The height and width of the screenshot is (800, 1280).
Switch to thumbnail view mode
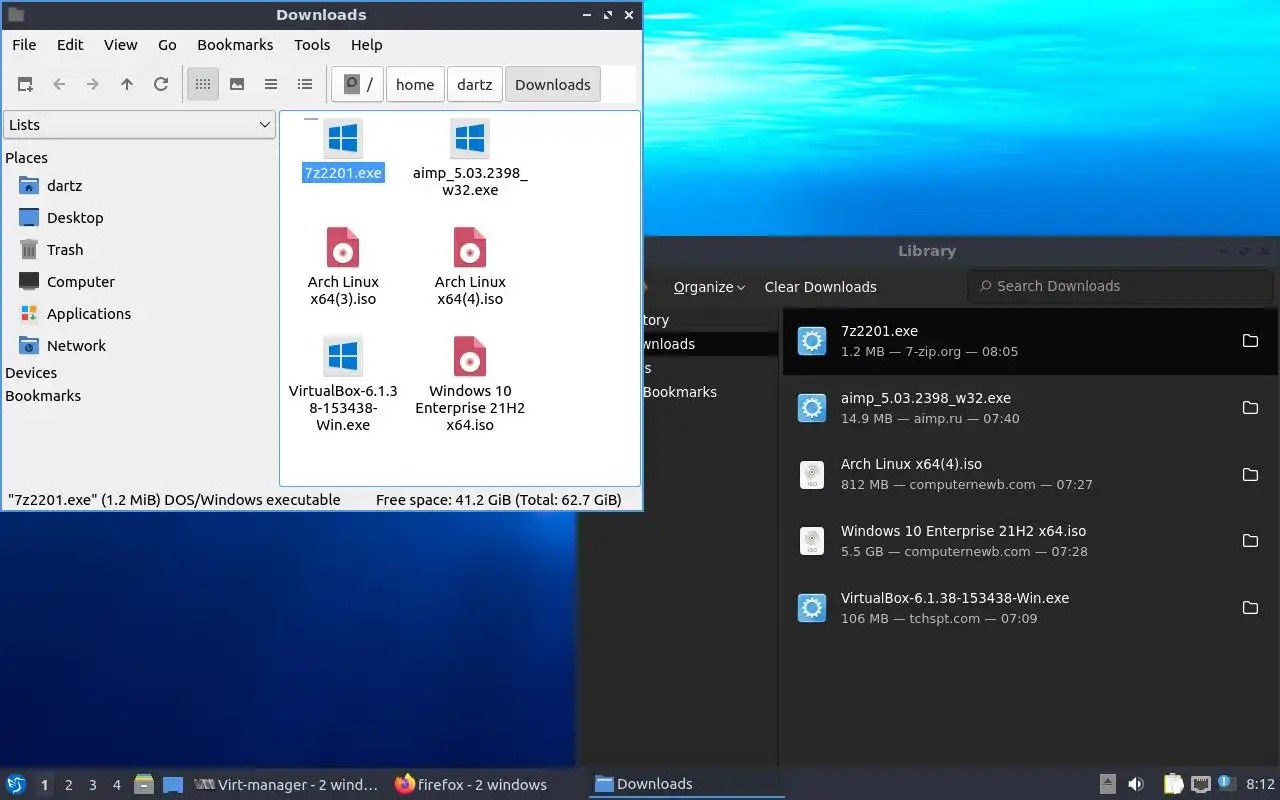coord(237,85)
